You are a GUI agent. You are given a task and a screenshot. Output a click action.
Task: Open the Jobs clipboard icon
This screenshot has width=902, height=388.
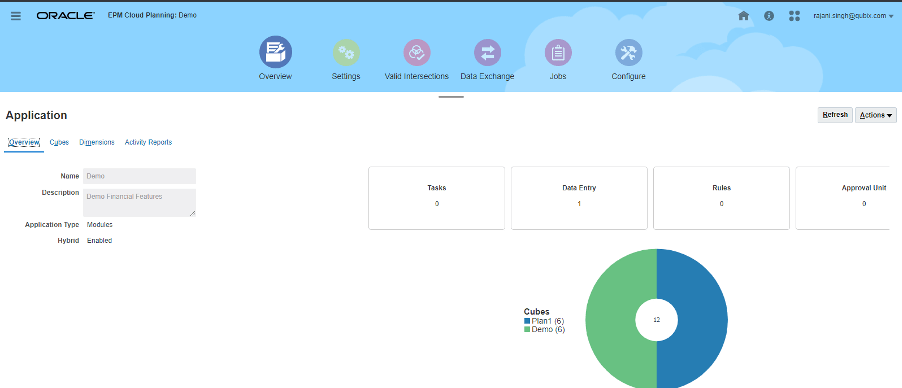coord(558,53)
